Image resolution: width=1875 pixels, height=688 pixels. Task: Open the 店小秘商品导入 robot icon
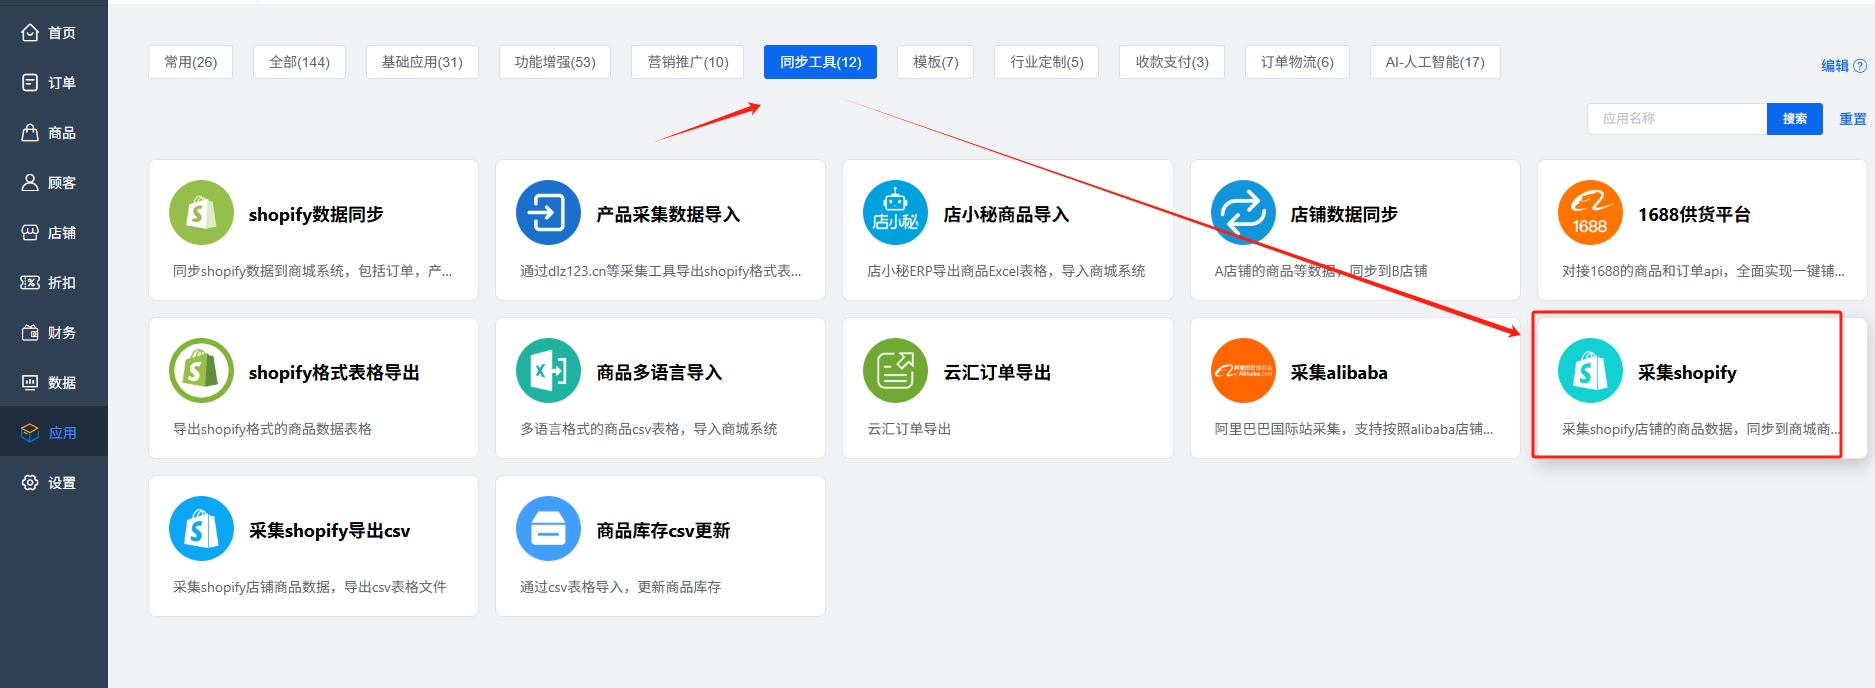click(x=895, y=213)
